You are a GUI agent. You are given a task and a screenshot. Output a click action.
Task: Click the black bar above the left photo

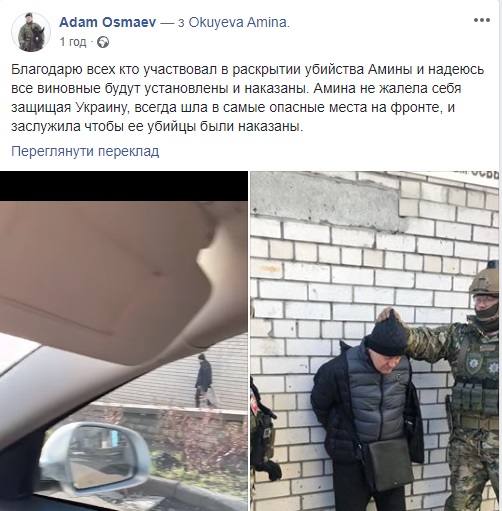click(124, 186)
